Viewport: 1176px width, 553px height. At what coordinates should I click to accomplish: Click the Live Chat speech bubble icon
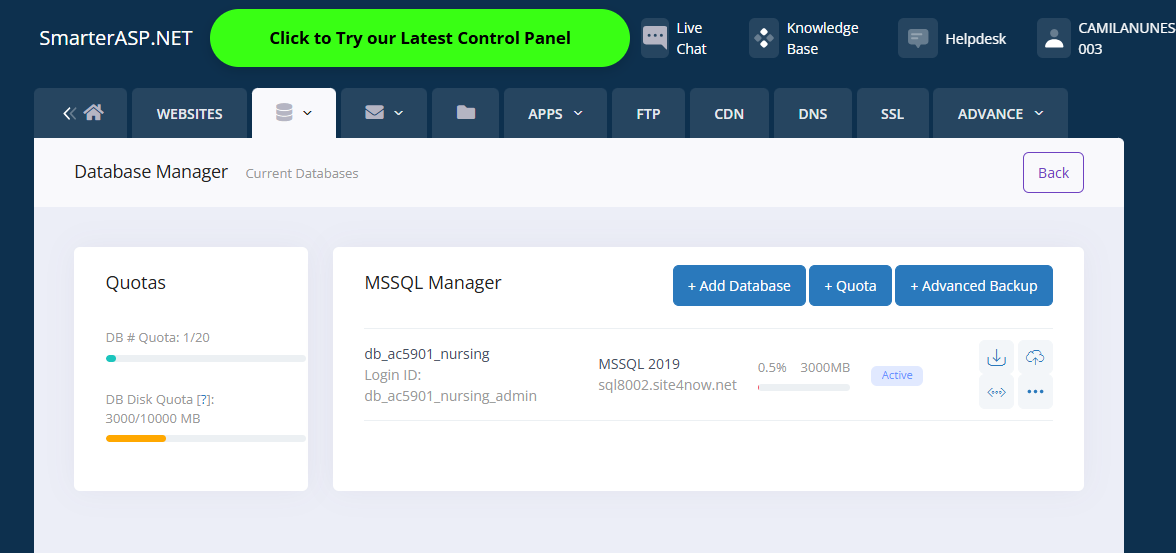tap(655, 38)
